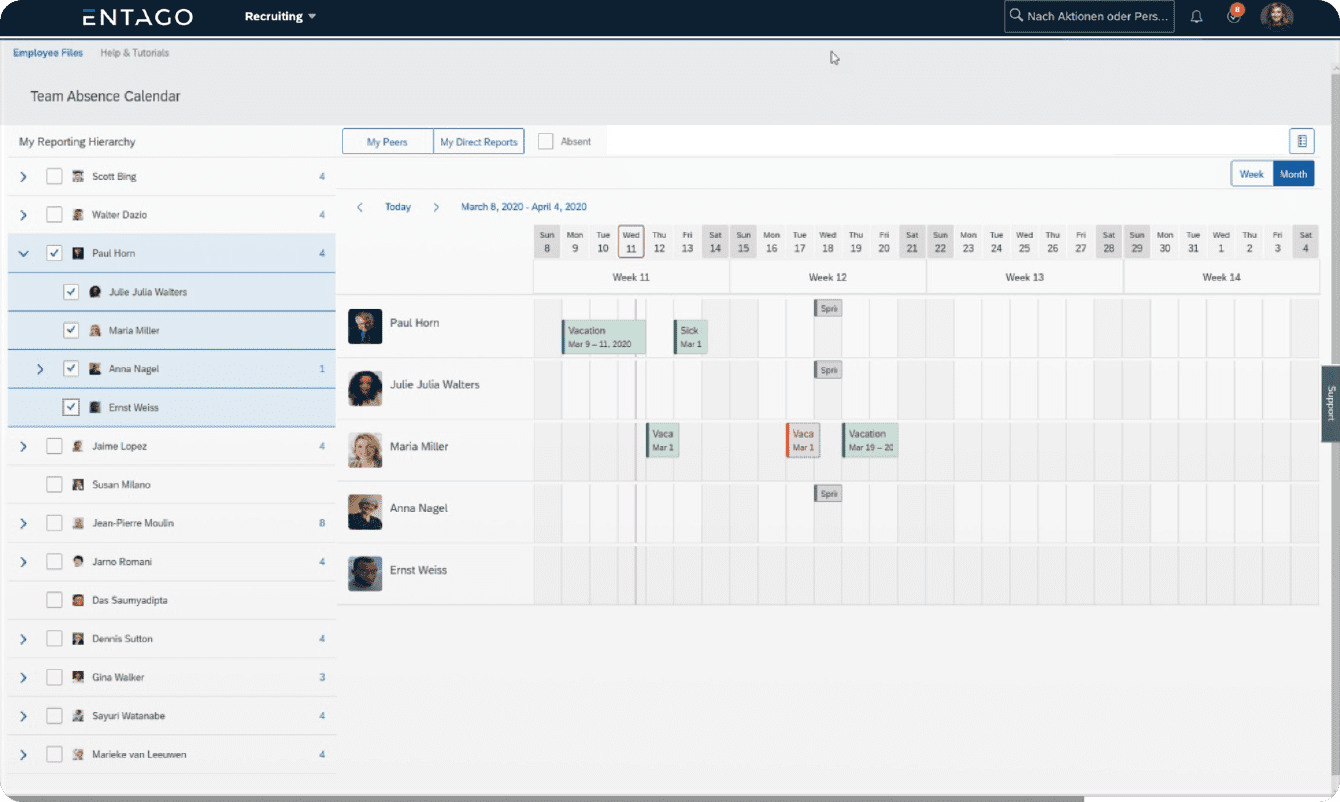The image size is (1340, 802).
Task: Open the notifications bell icon
Action: tap(1195, 16)
